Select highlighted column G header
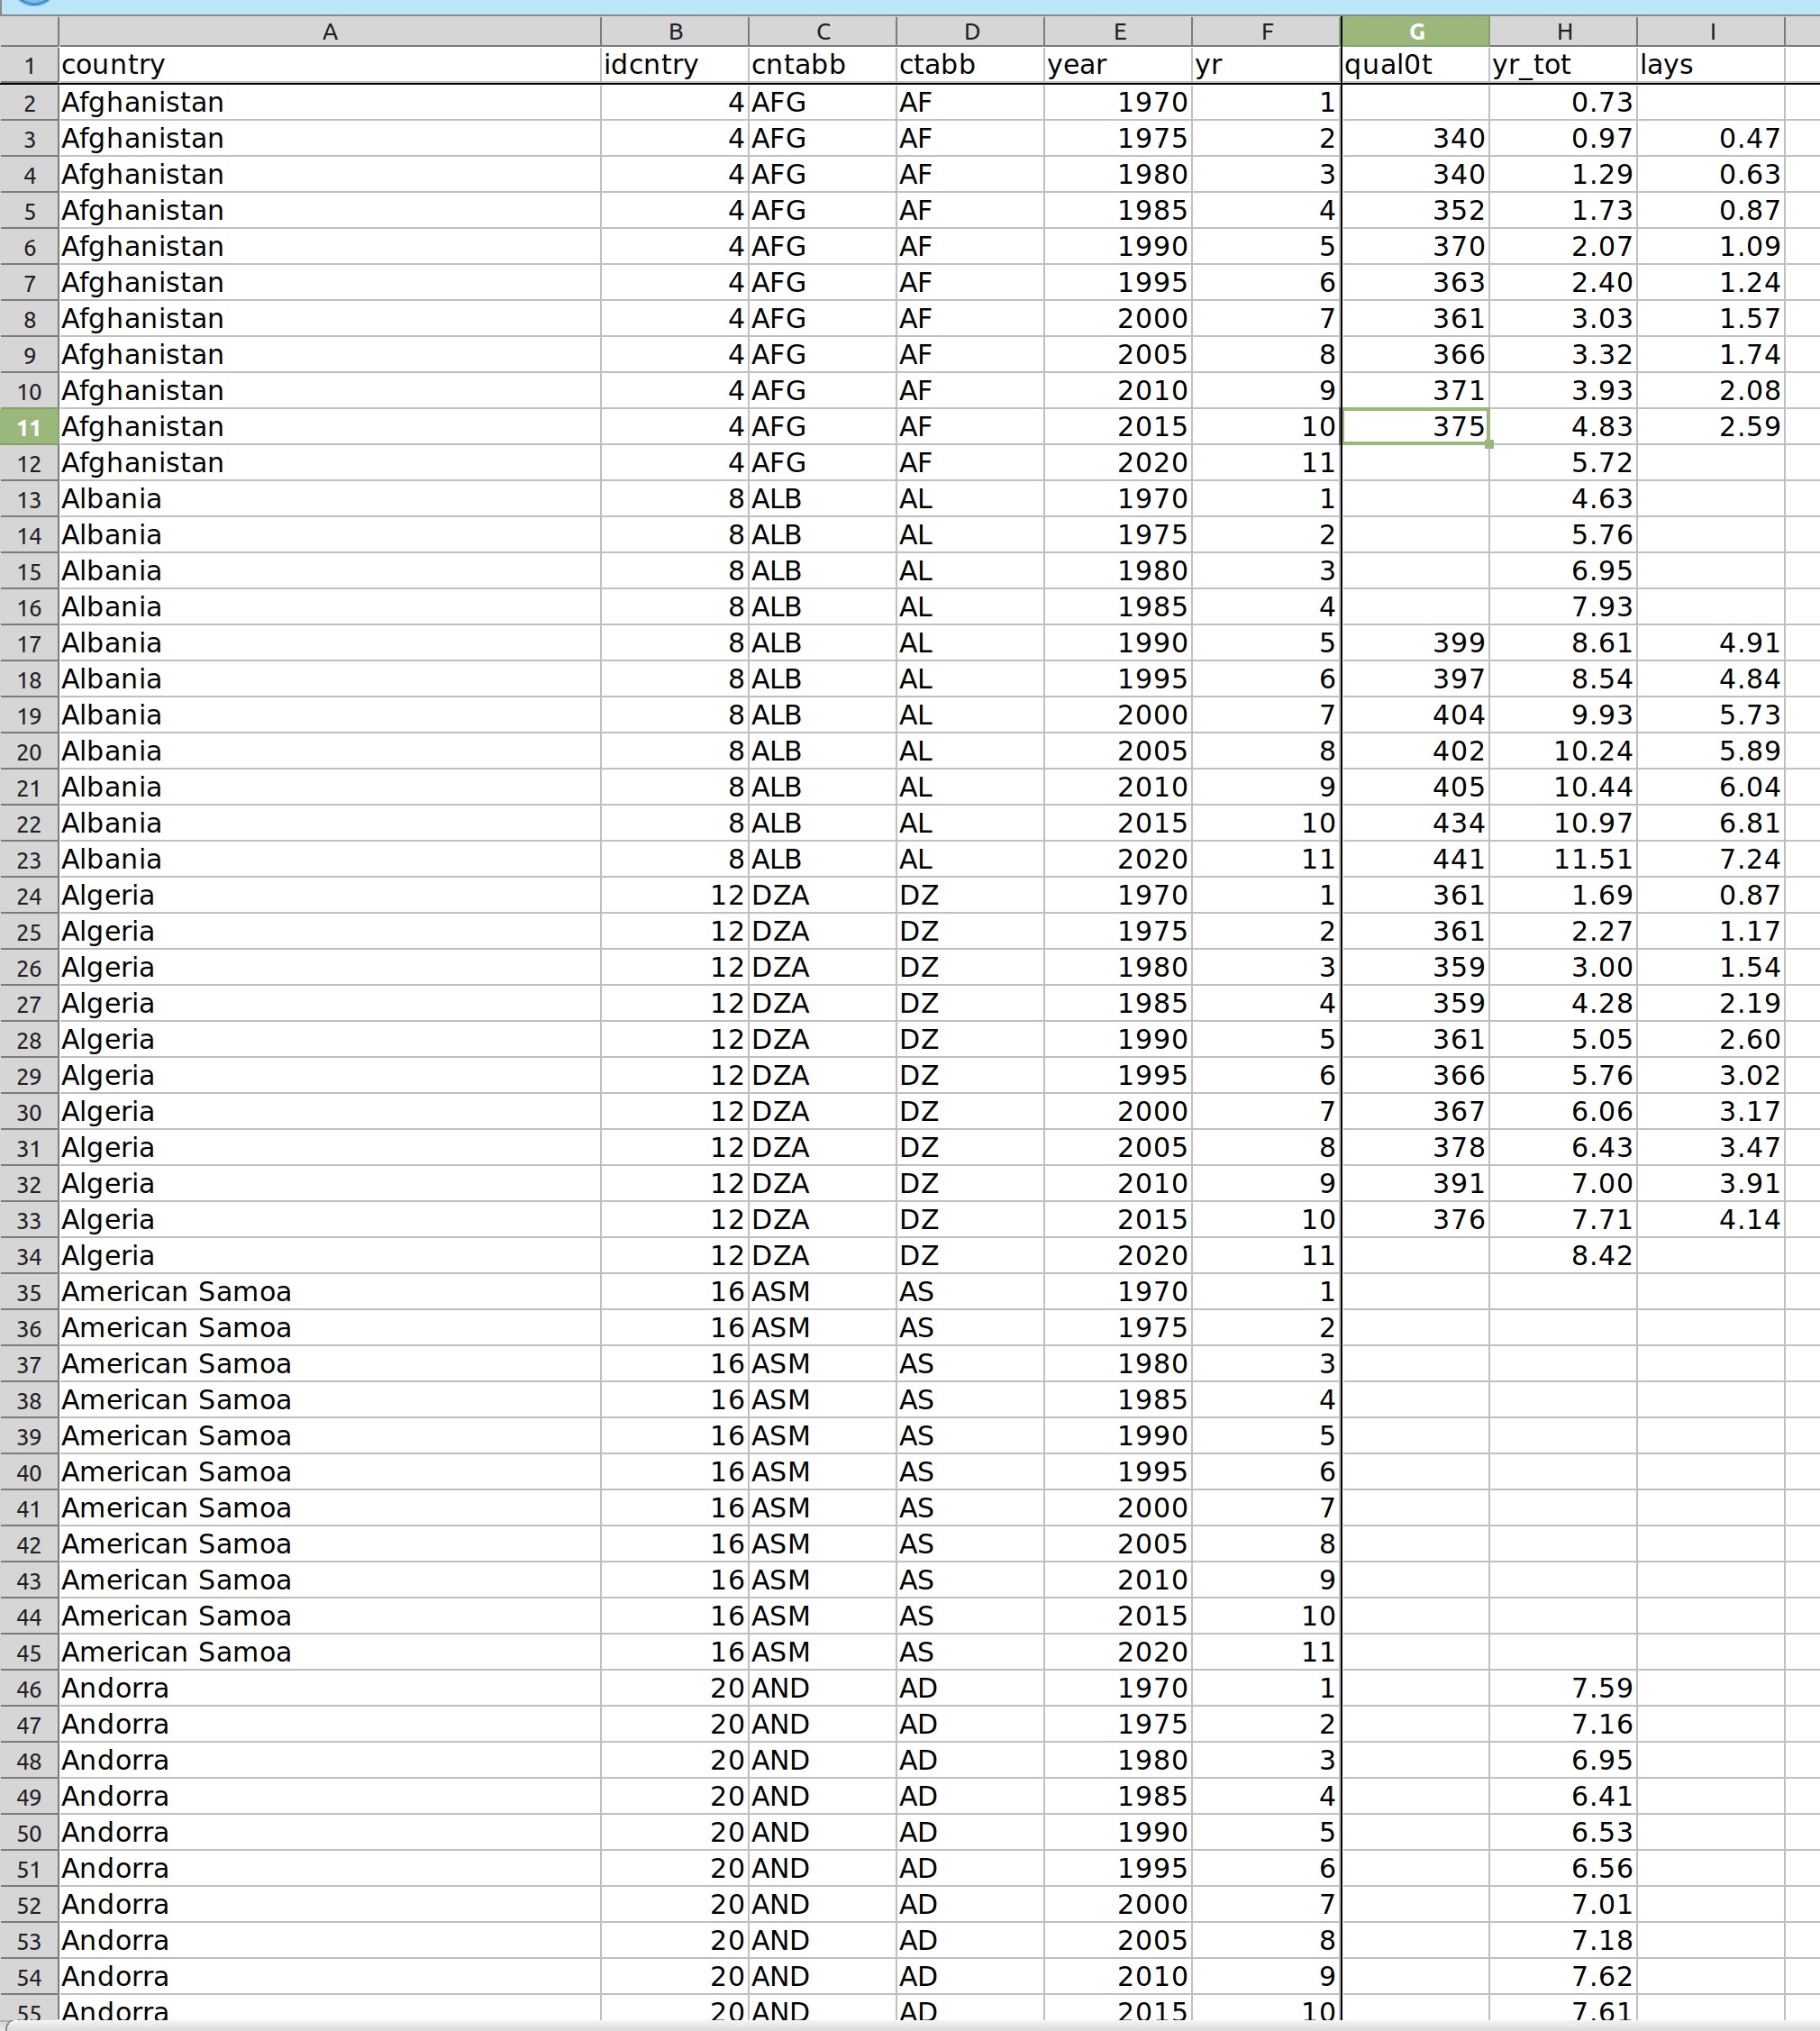The image size is (1820, 2031). point(1415,31)
